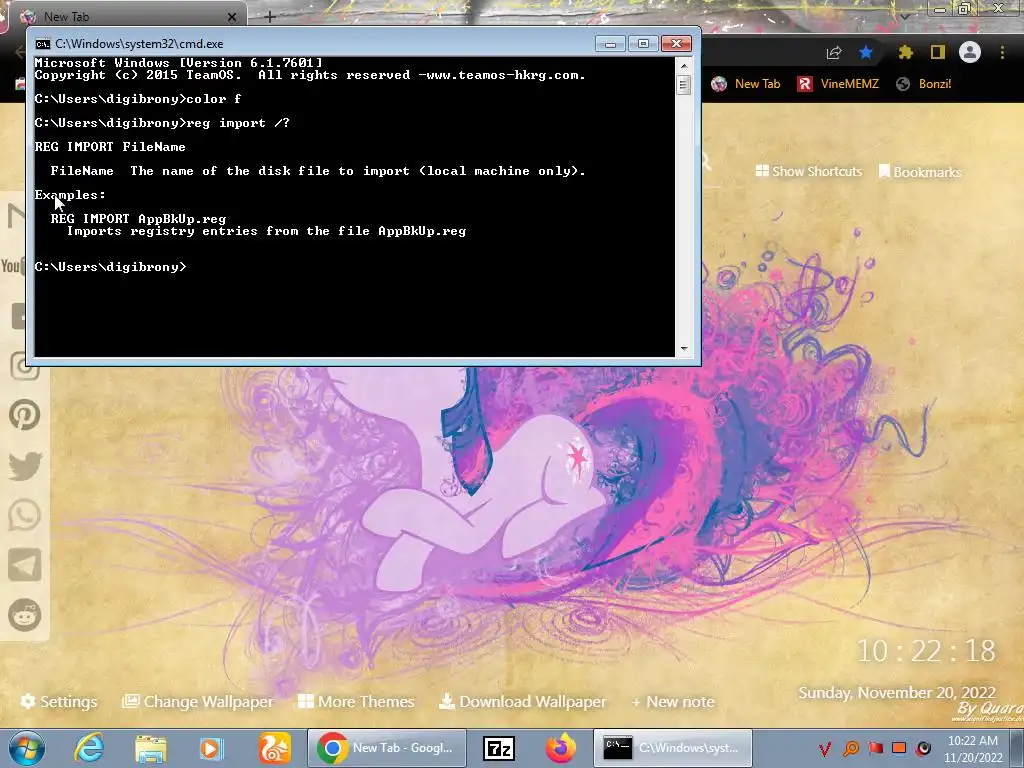Open the Action Center red flag icon

875,748
